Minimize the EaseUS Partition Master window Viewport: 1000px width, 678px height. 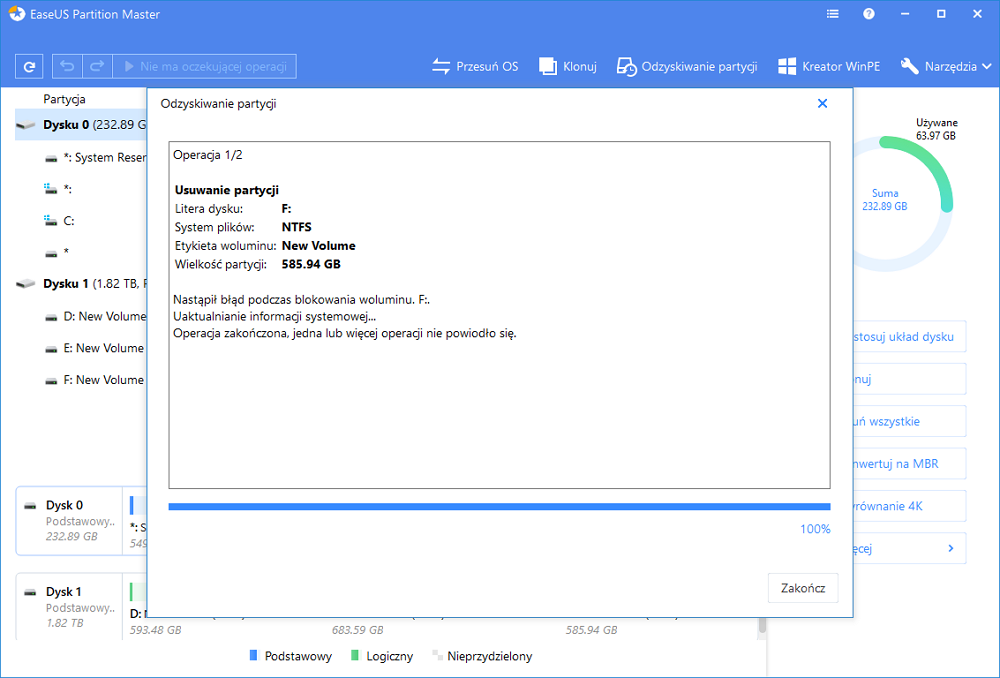(905, 14)
